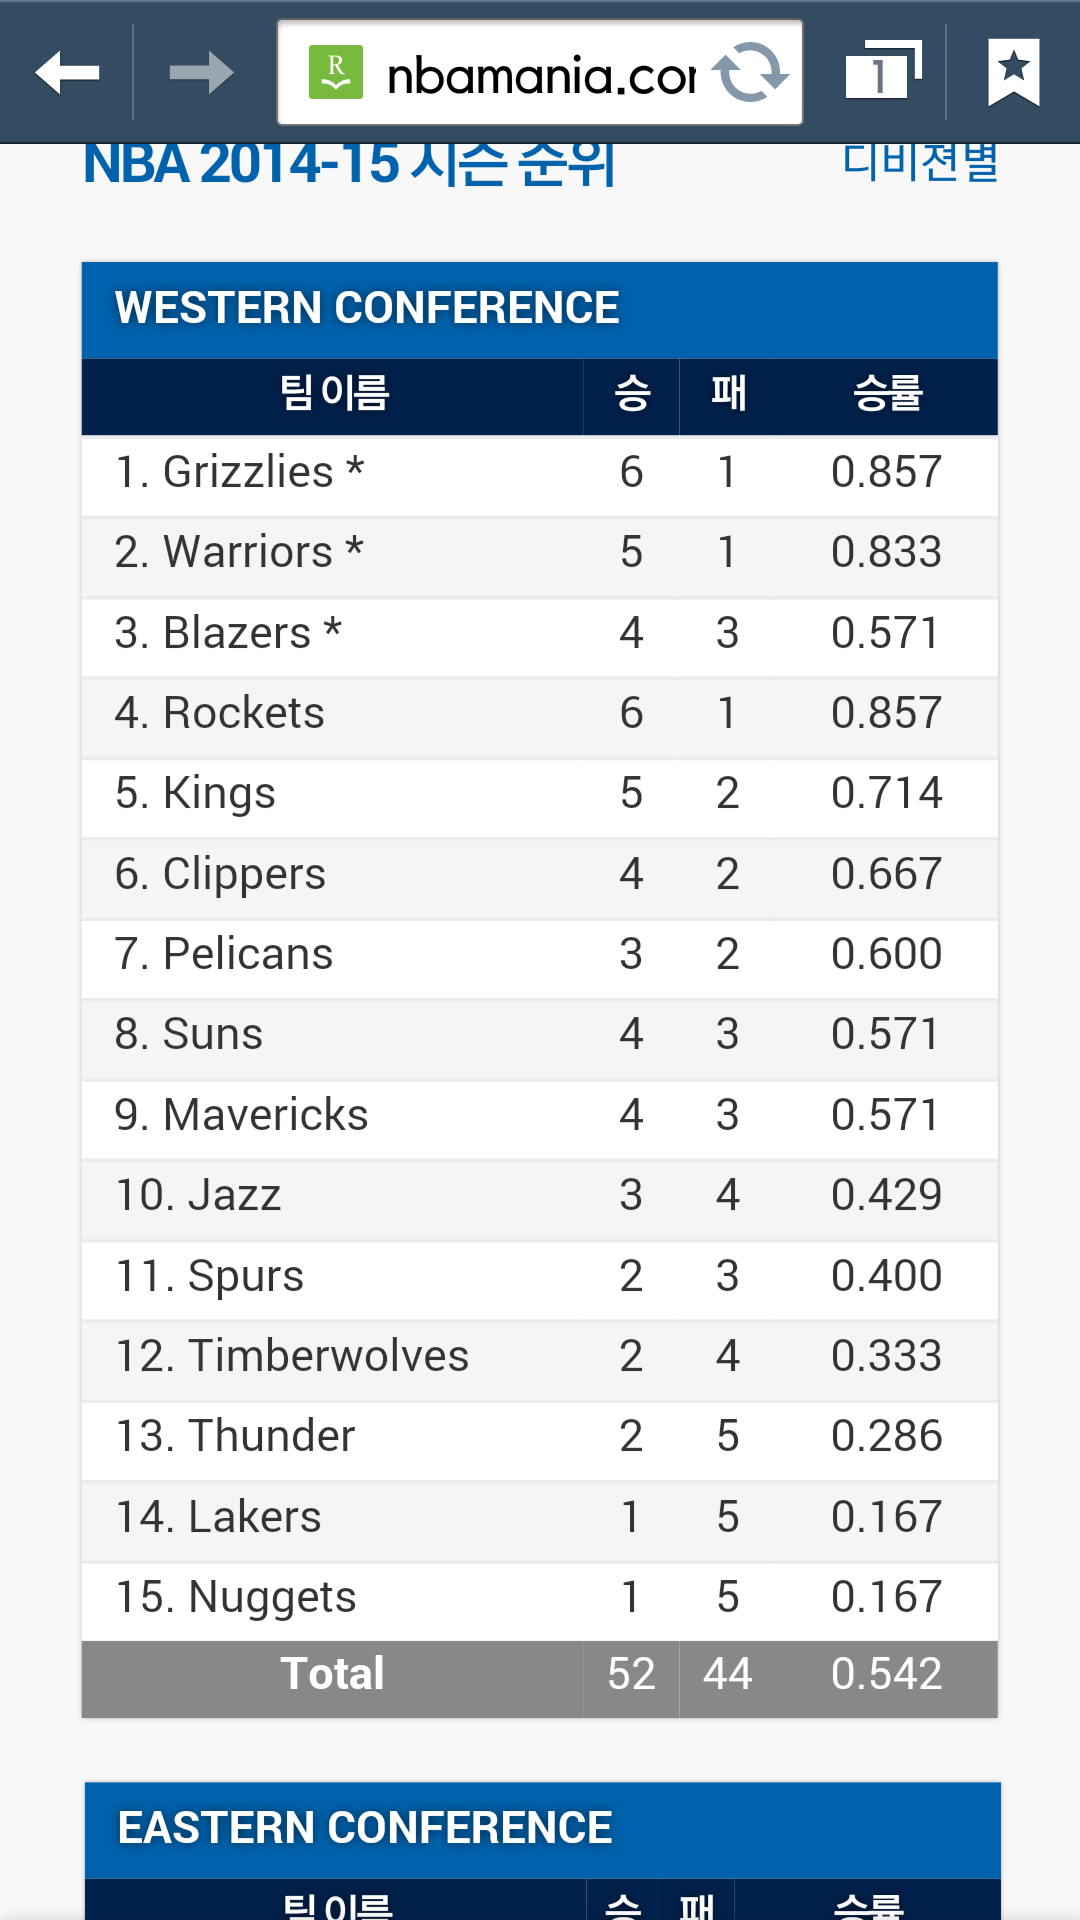Open the bookmarks star icon
Screen dimensions: 1080x1920
tap(1013, 73)
